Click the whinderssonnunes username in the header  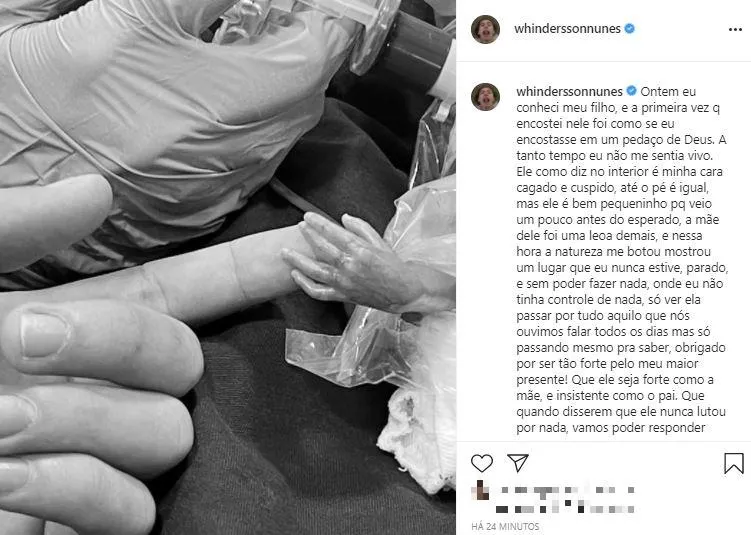pyautogui.click(x=567, y=29)
